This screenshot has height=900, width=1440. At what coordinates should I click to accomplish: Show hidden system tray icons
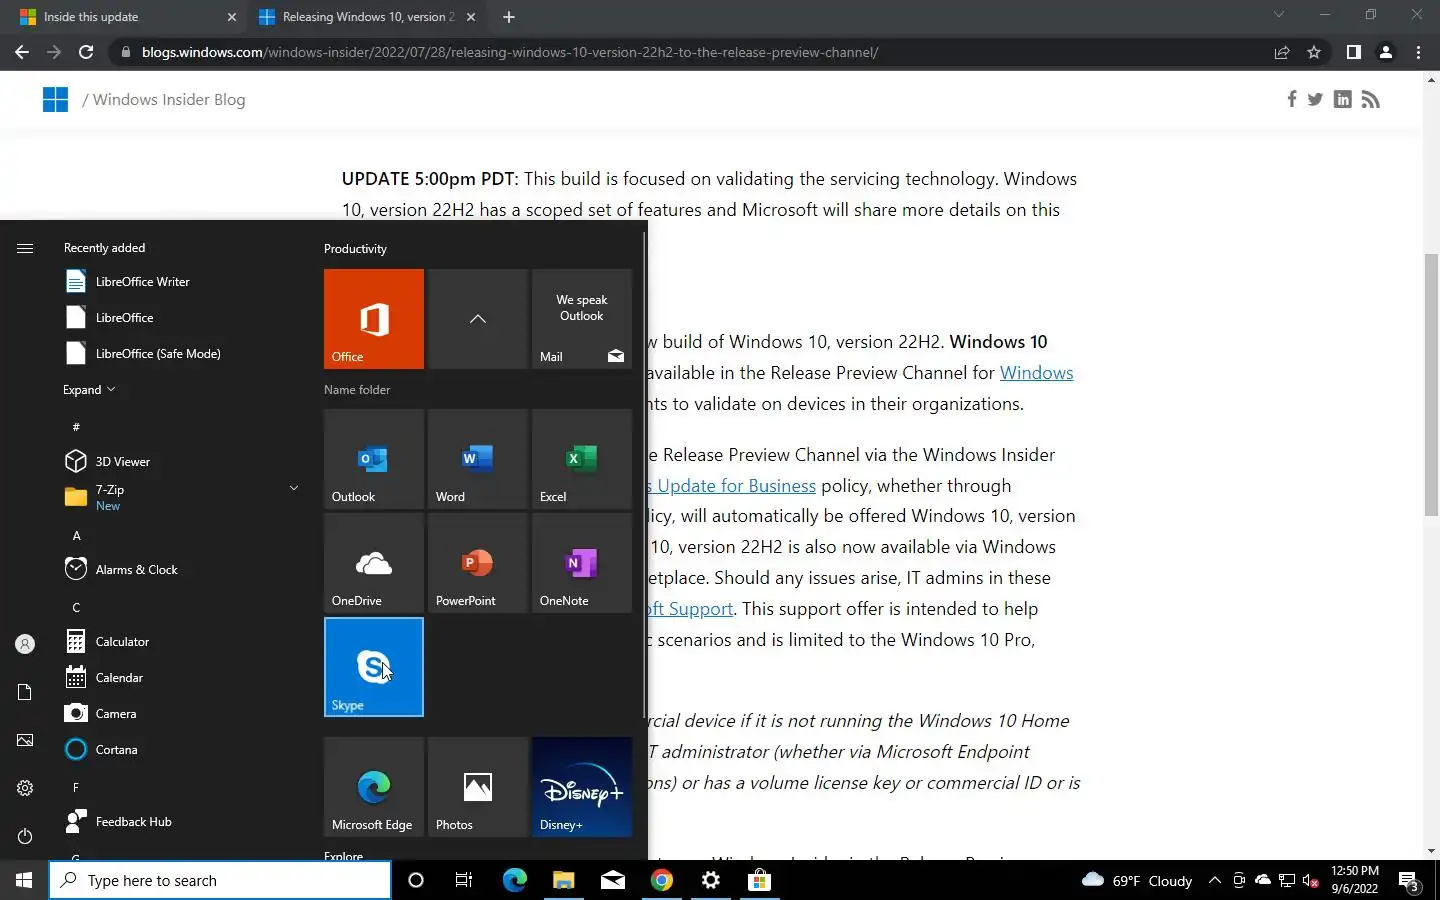tap(1214, 880)
